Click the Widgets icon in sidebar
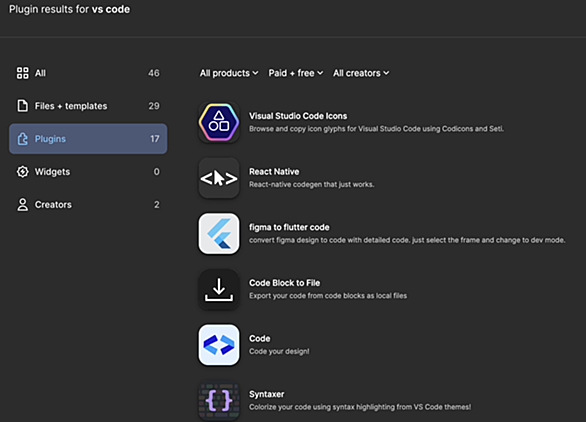 coord(22,172)
